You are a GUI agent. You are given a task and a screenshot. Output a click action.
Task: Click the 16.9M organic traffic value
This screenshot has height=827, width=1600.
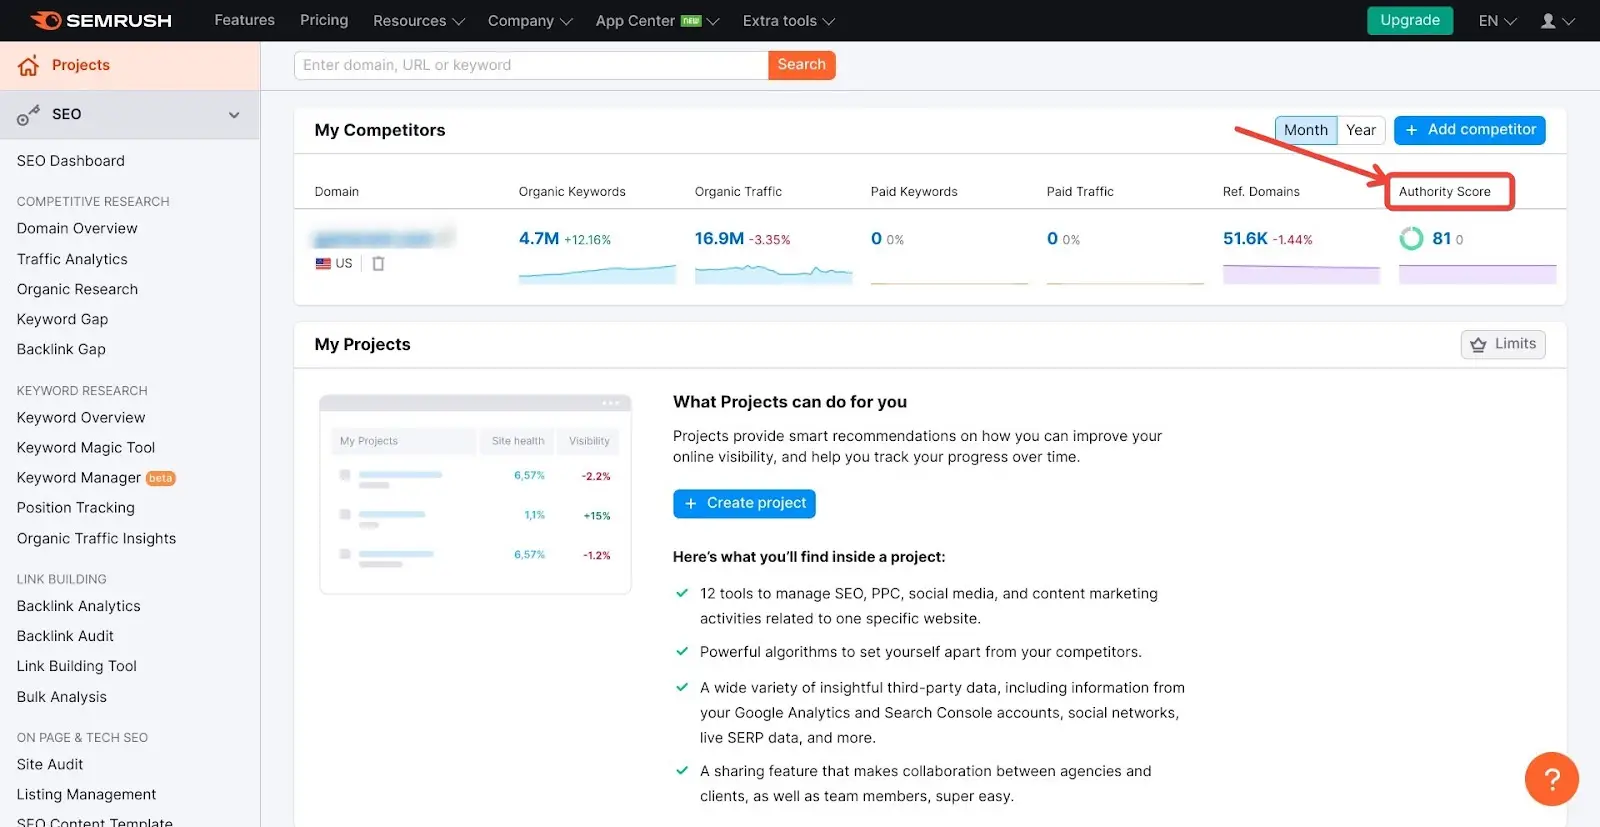(x=719, y=239)
